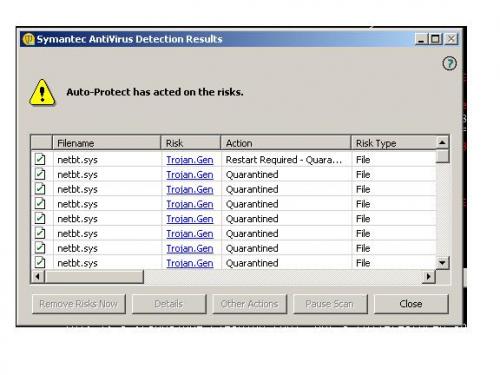Screen dimensions: 500x375
Task: Sort by the Action column header
Action: (x=285, y=143)
